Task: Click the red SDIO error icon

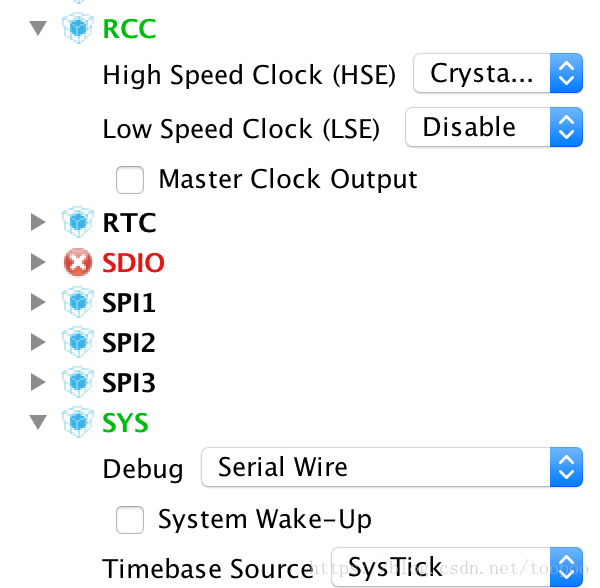Action: click(x=77, y=262)
